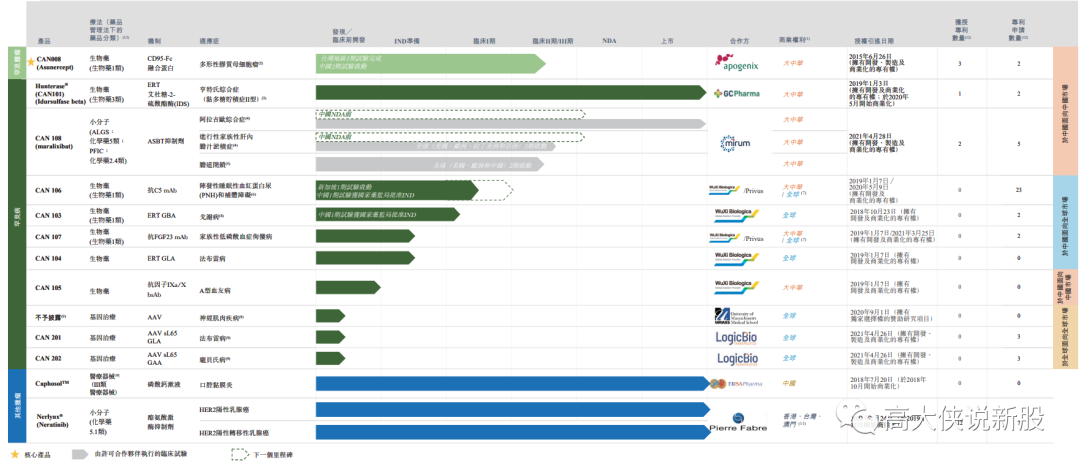The image size is (1080, 466).
Task: Click the 機制 column header
Action: point(154,41)
